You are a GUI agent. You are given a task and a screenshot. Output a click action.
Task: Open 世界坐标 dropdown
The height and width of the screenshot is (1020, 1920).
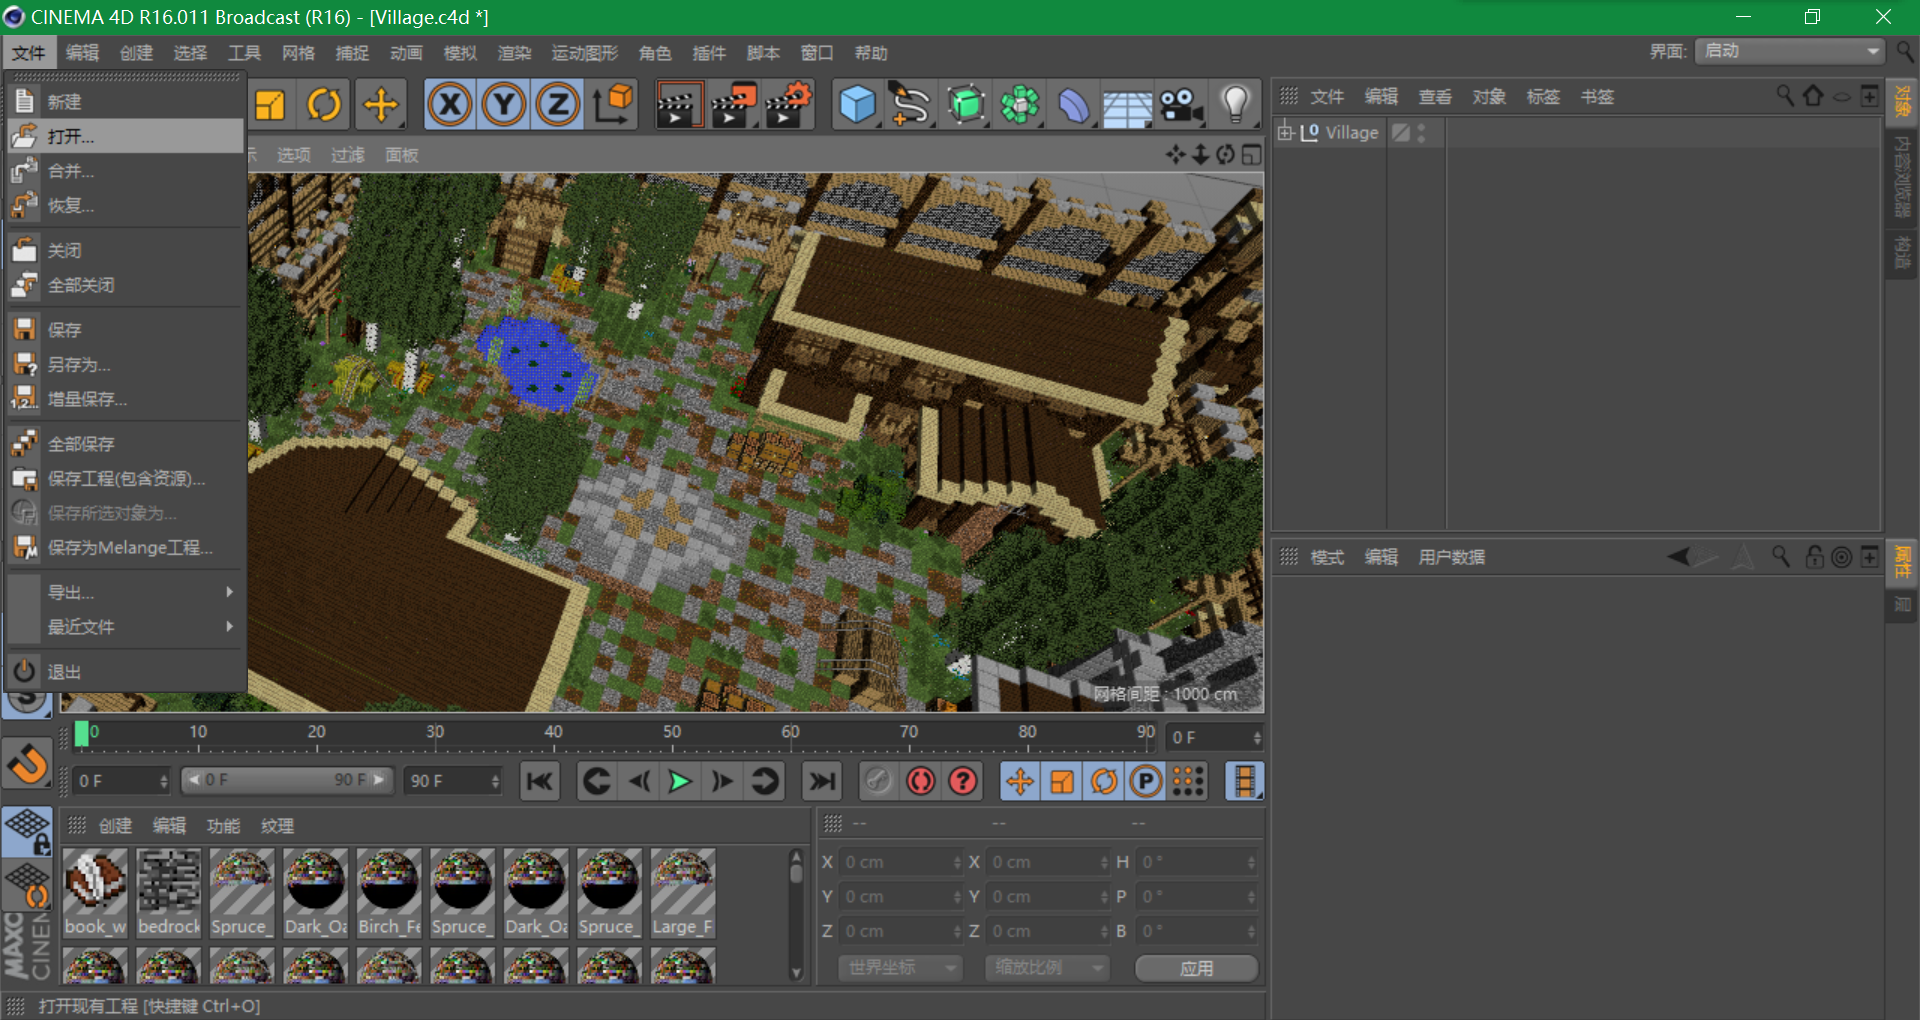pos(900,968)
